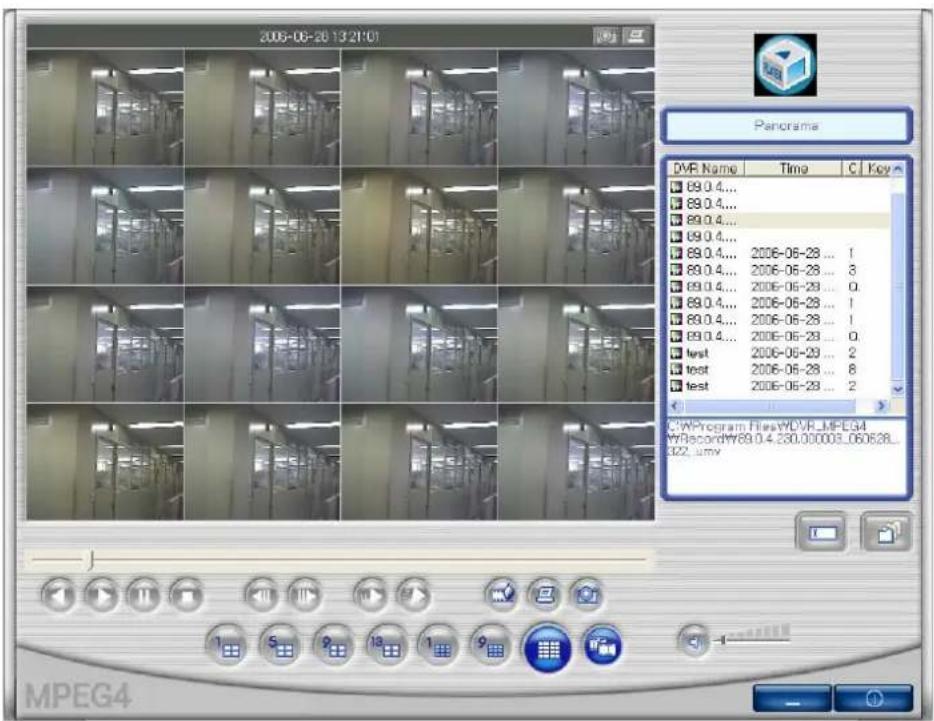Click the copy files button below list
This screenshot has height=721, width=934.
click(887, 532)
